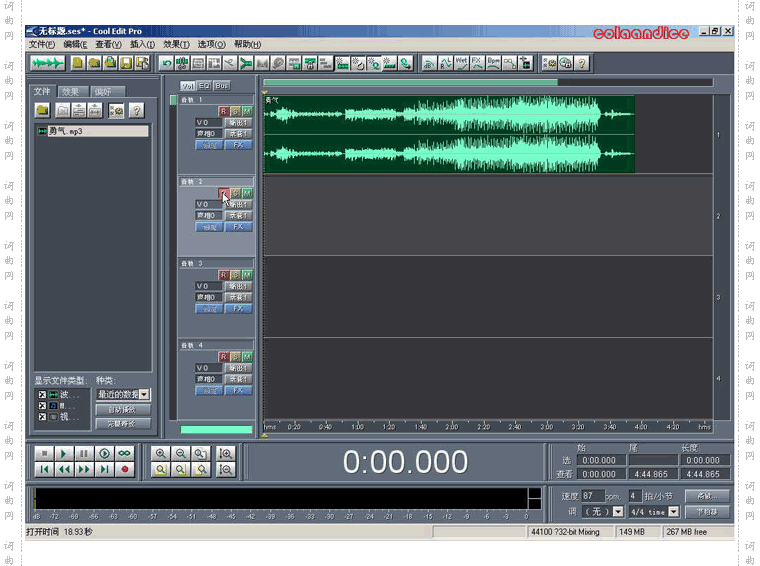Solo track 3 with S button
This screenshot has height=566, width=760.
(236, 275)
